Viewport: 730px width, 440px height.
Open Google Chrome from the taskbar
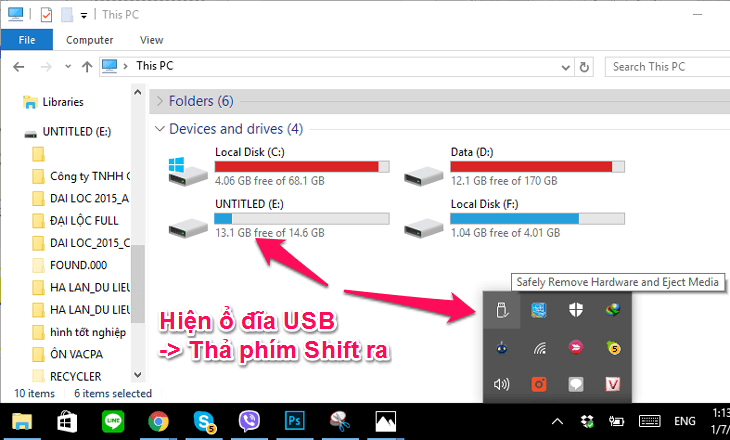pyautogui.click(x=158, y=422)
